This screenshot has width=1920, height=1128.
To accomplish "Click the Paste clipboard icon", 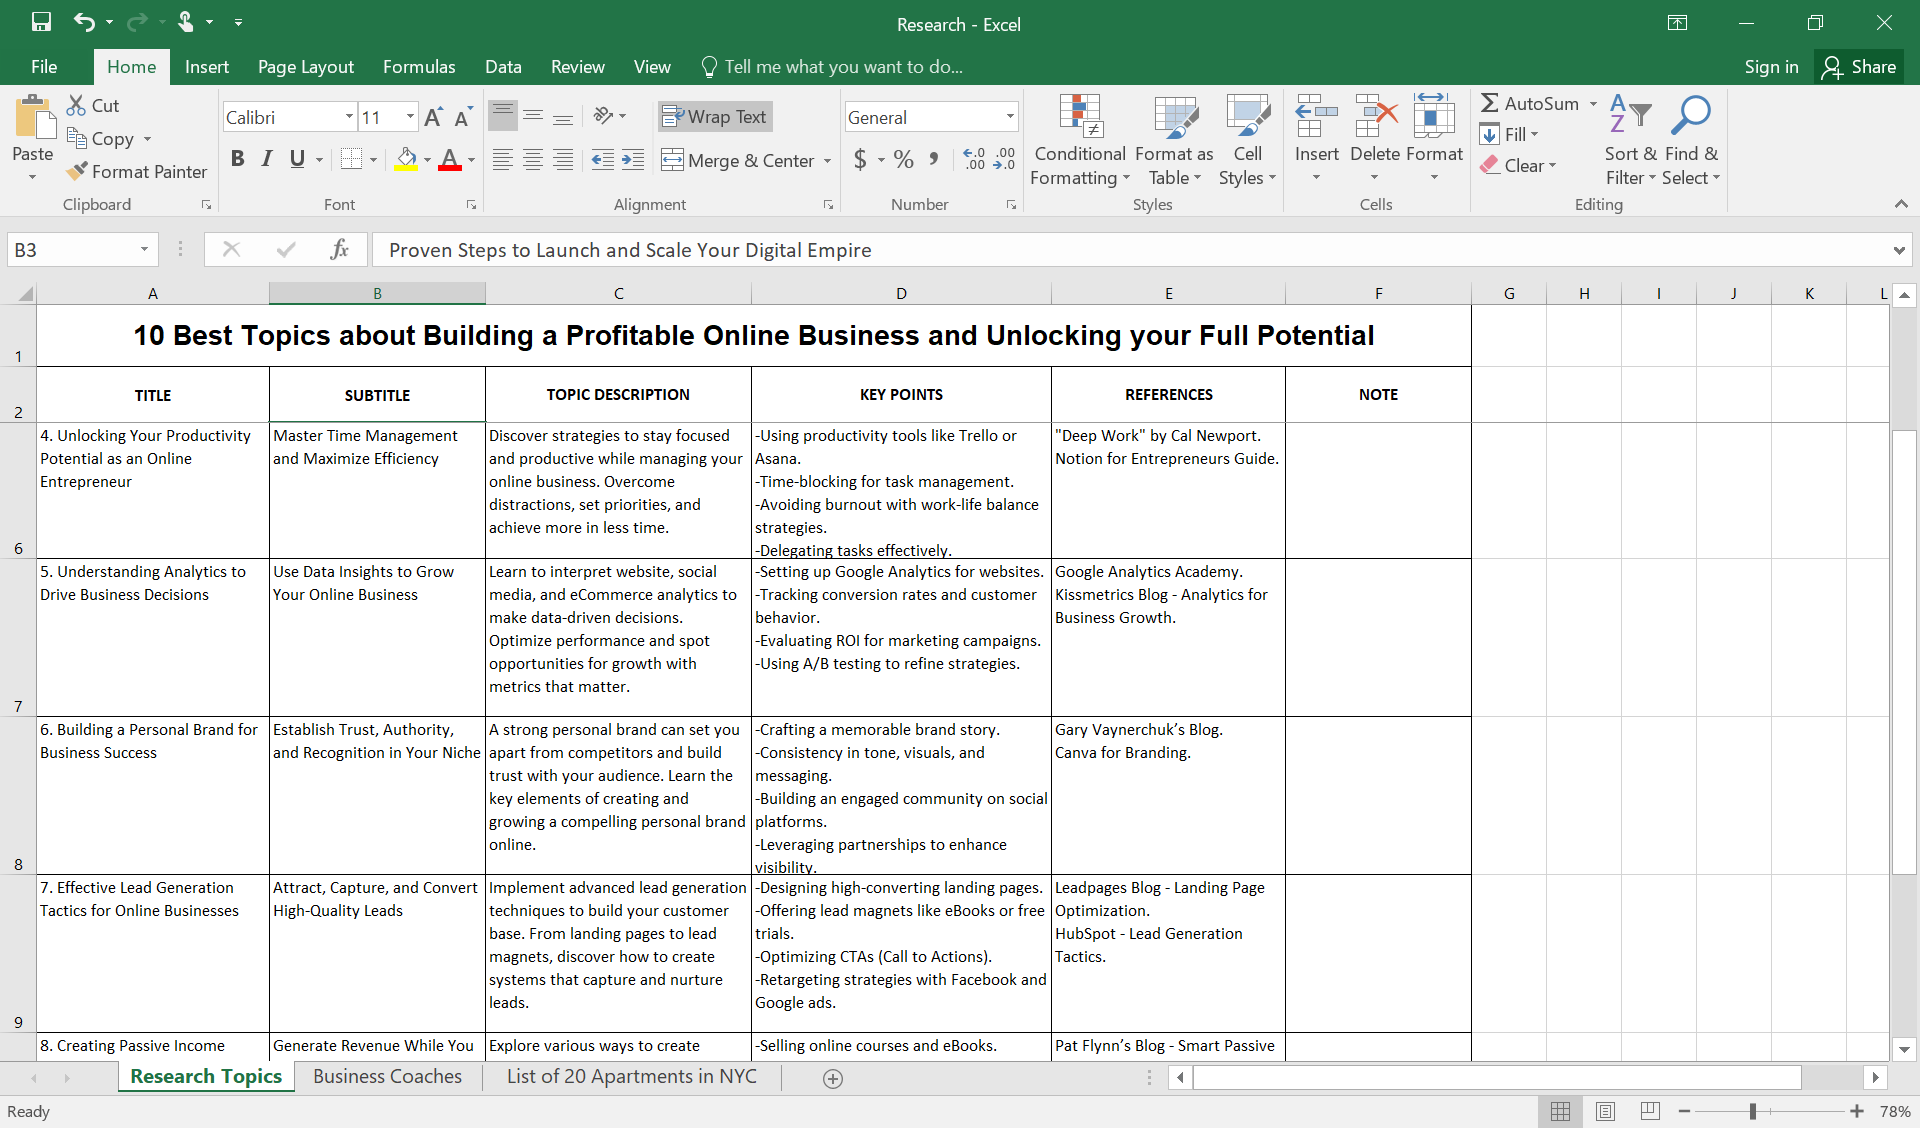I will (x=35, y=118).
